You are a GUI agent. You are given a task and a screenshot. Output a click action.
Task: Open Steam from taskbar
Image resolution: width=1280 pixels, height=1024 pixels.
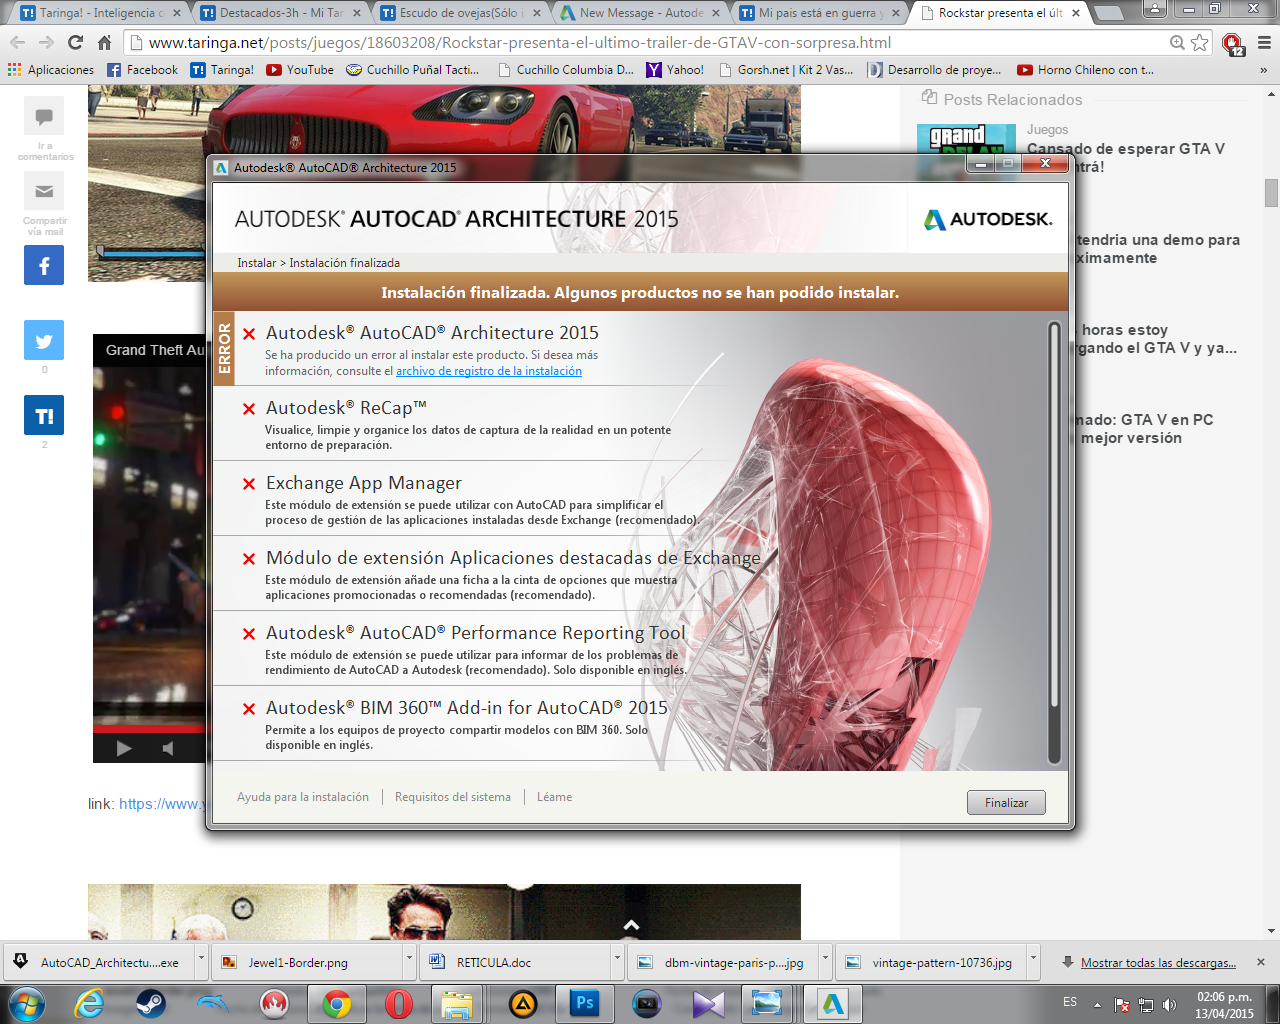[x=151, y=1003]
